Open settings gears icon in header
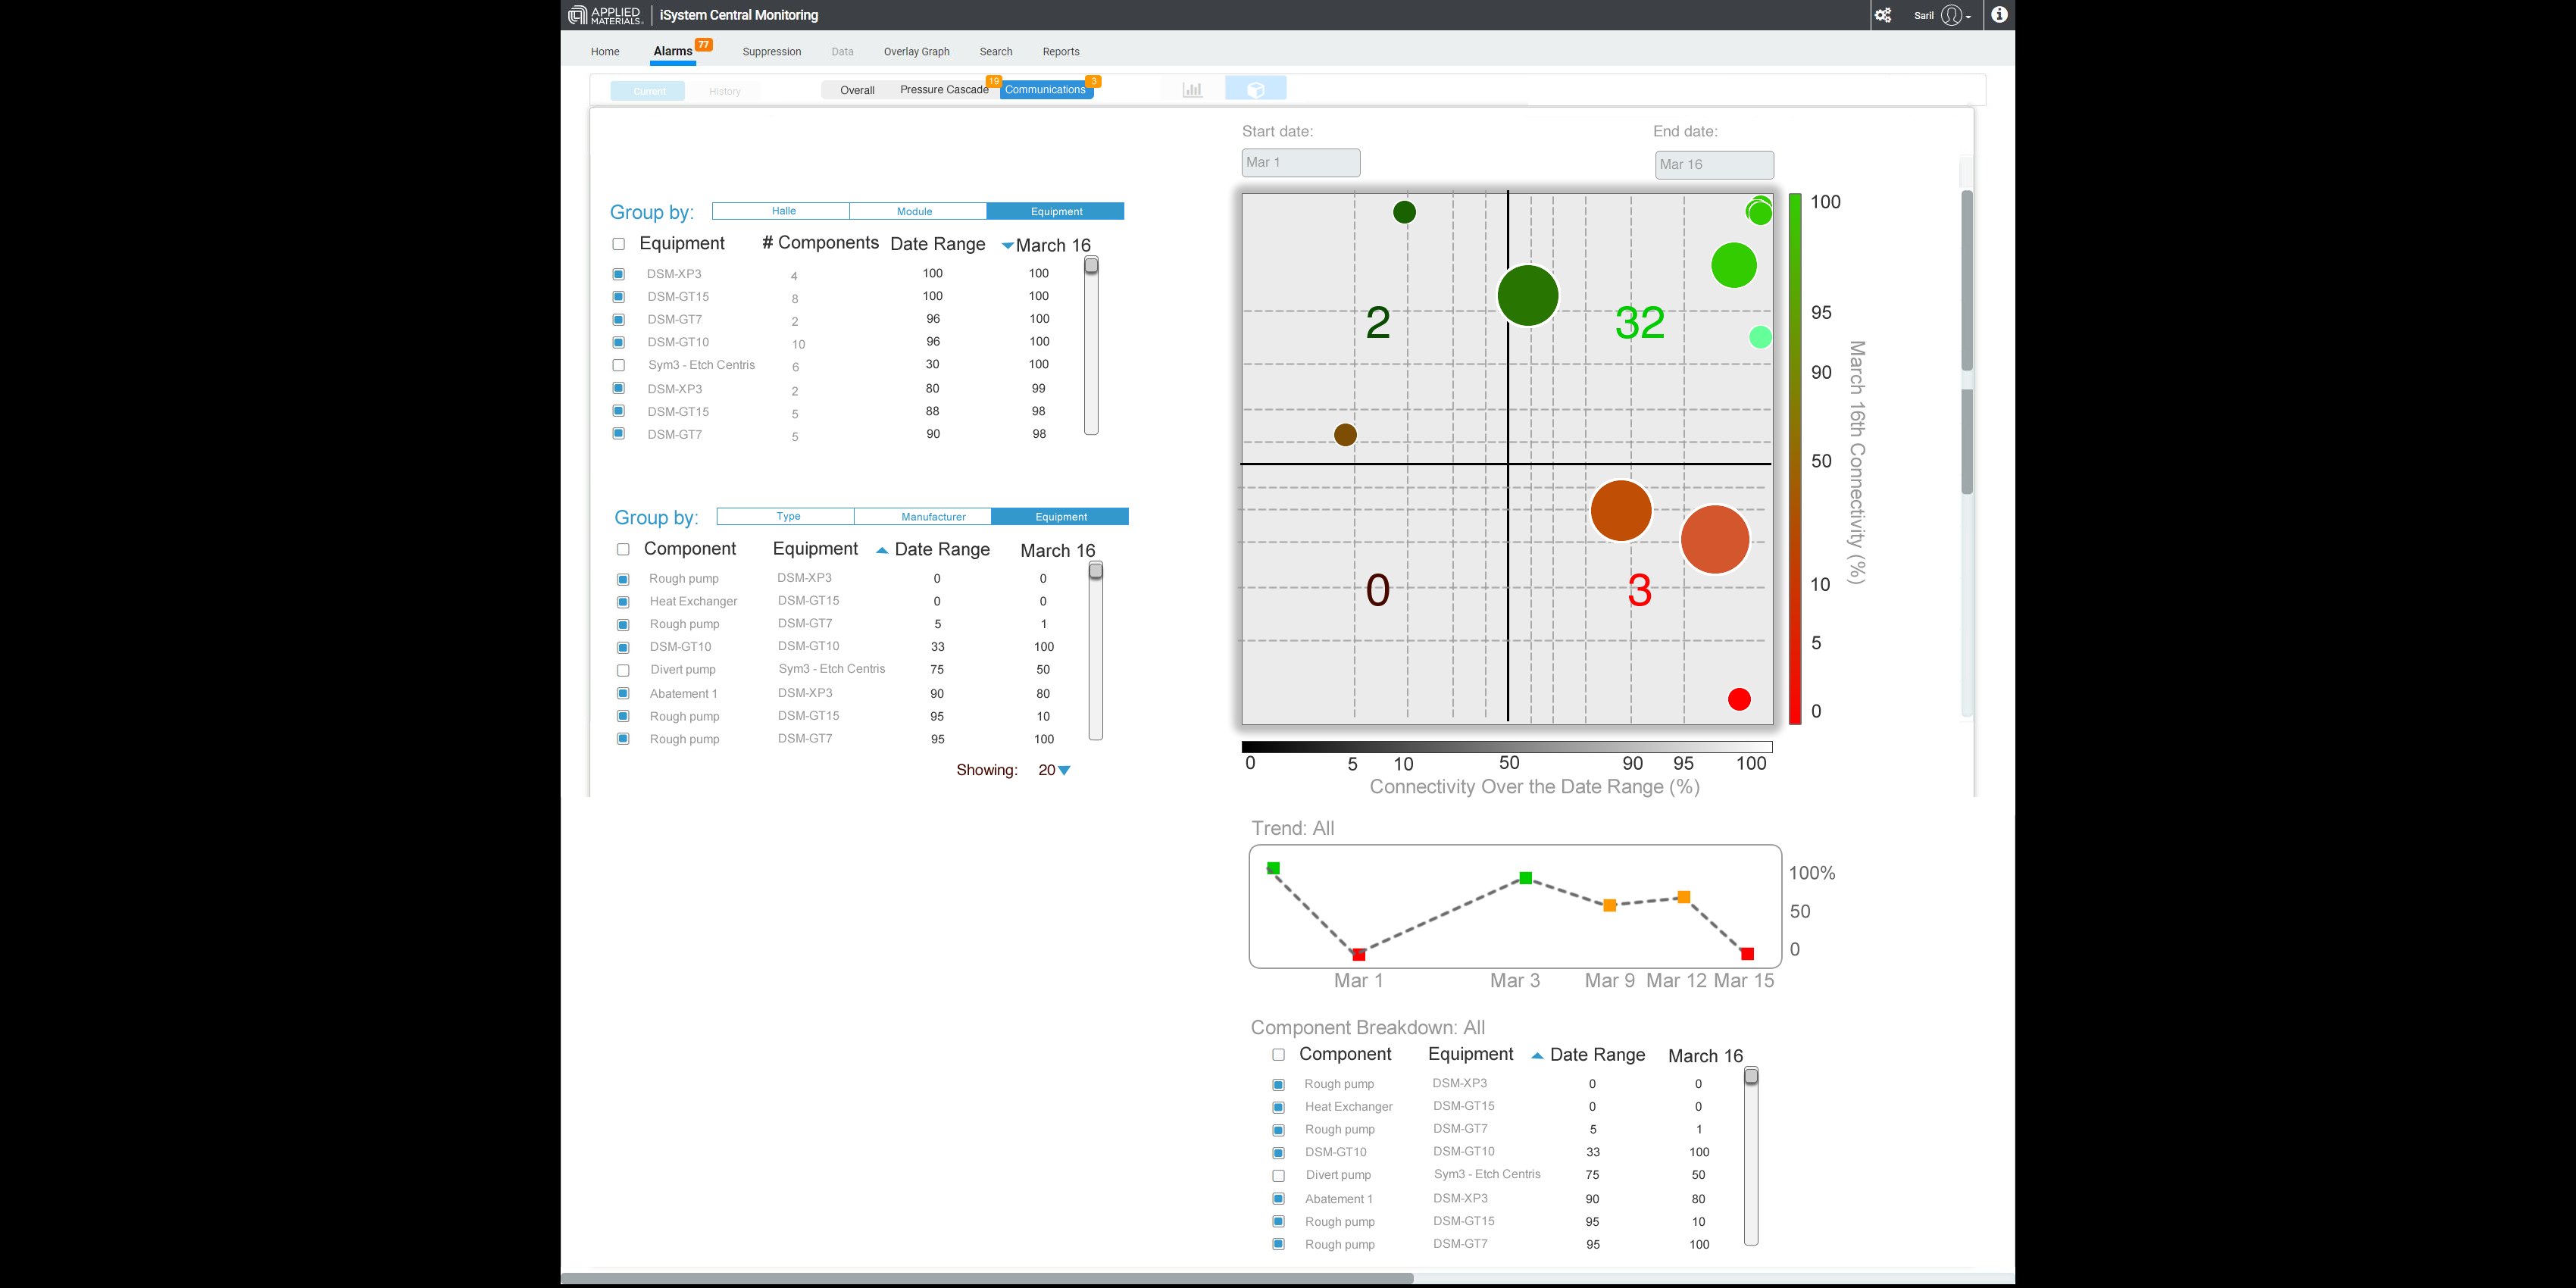2576x1288 pixels. click(x=1883, y=15)
